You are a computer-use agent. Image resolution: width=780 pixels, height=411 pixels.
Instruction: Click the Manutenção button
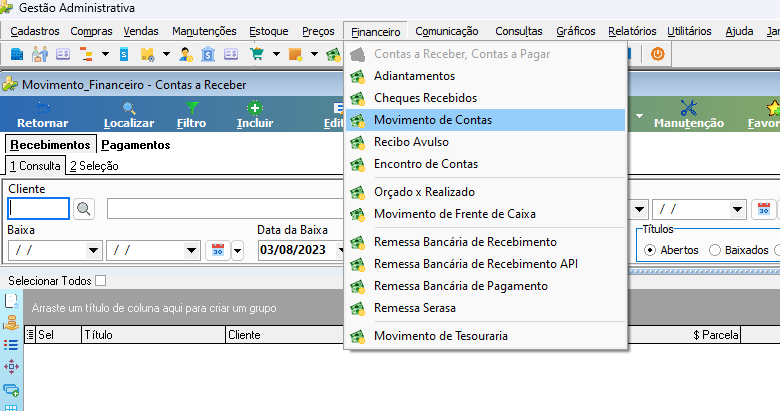[688, 115]
